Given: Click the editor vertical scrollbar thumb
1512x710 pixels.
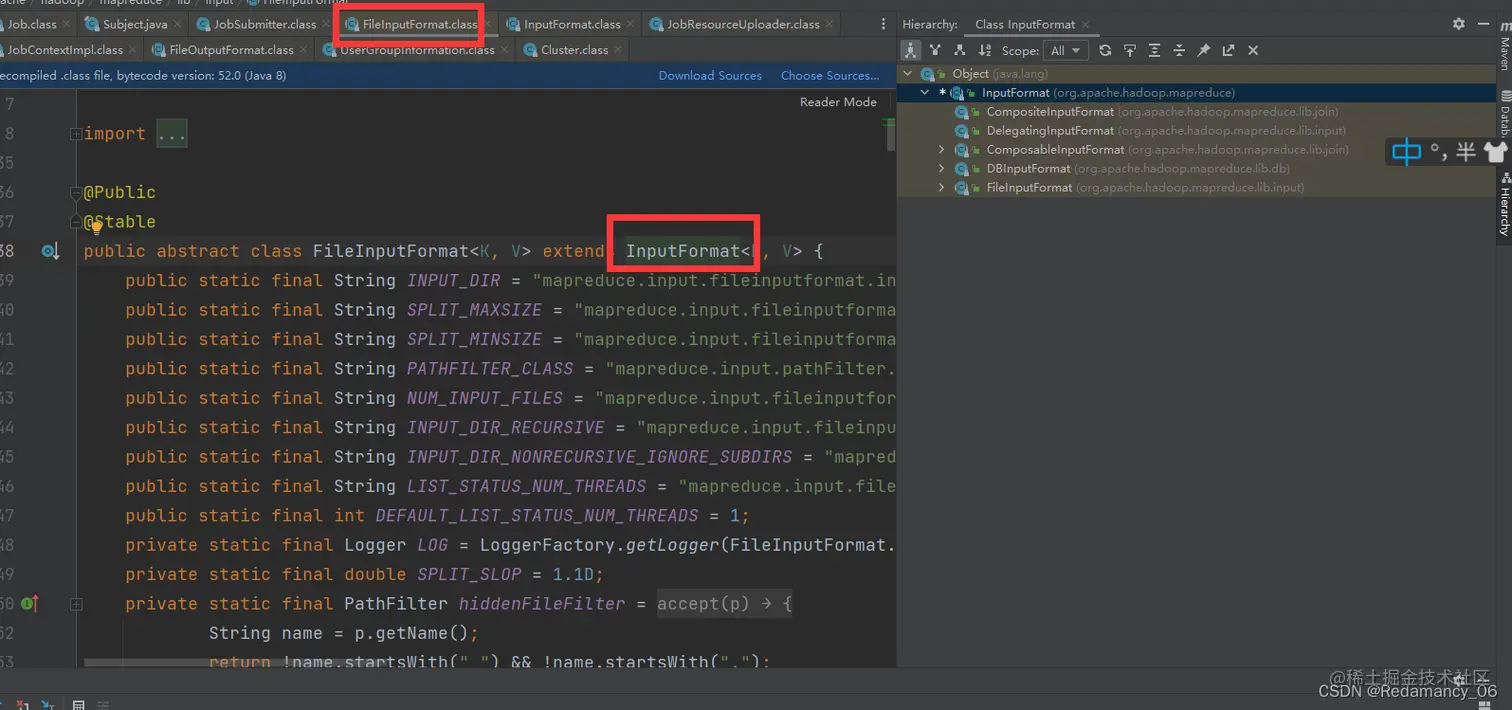Looking at the screenshot, I should pyautogui.click(x=891, y=134).
